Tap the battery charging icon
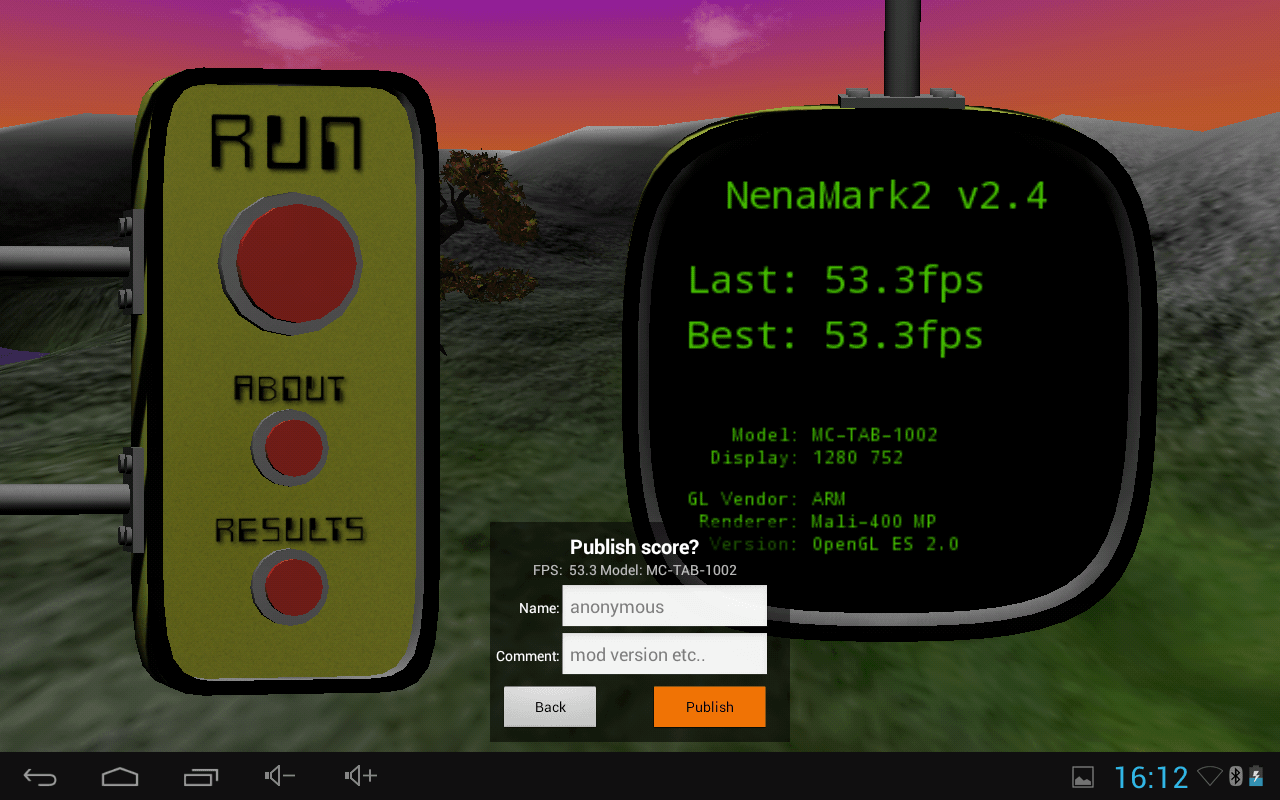Viewport: 1280px width, 800px height. pos(1256,776)
